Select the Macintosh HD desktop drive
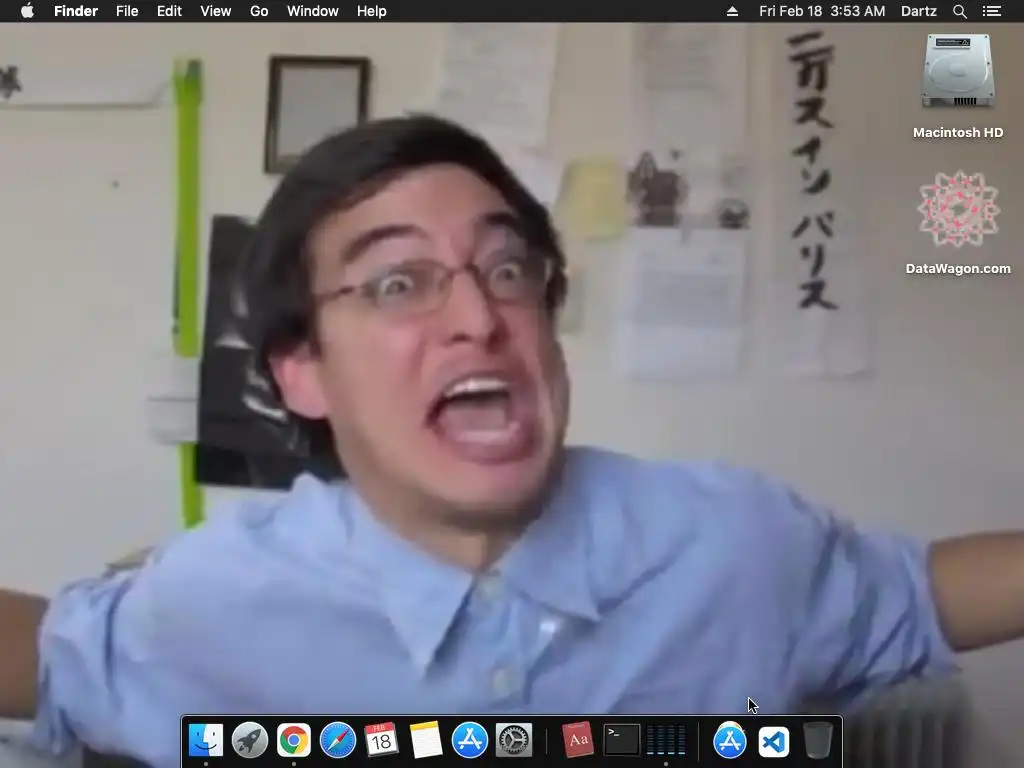 click(x=958, y=86)
